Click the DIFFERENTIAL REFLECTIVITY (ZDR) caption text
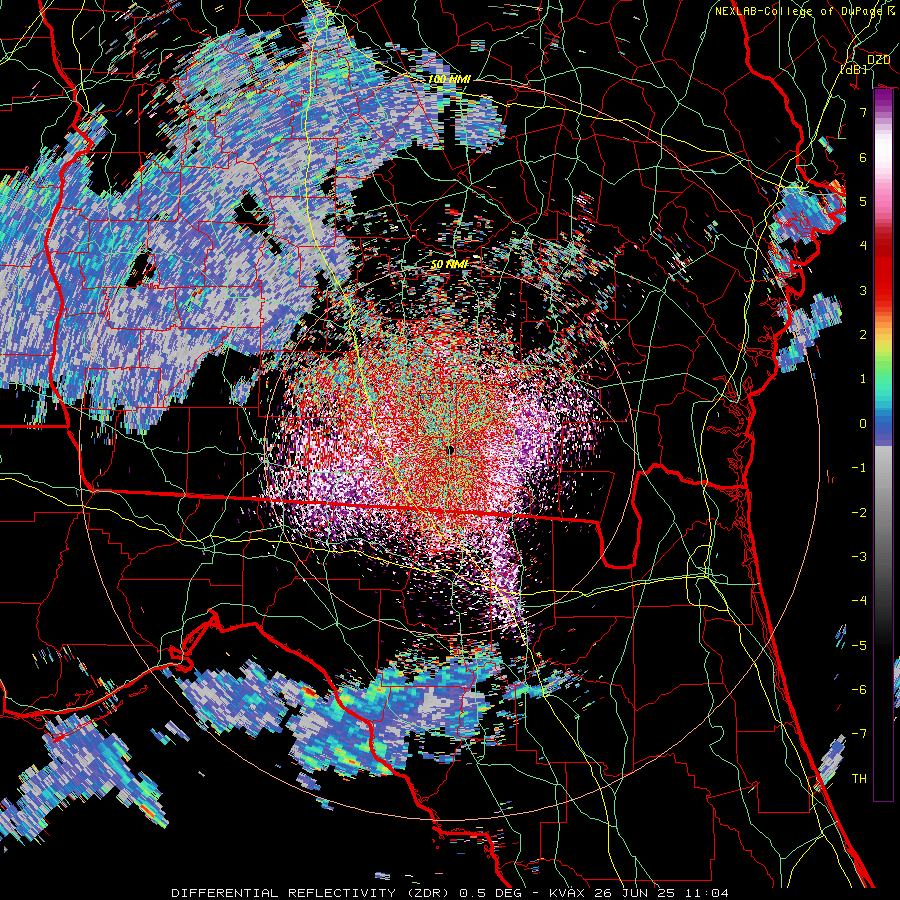900x900 pixels. [309, 893]
